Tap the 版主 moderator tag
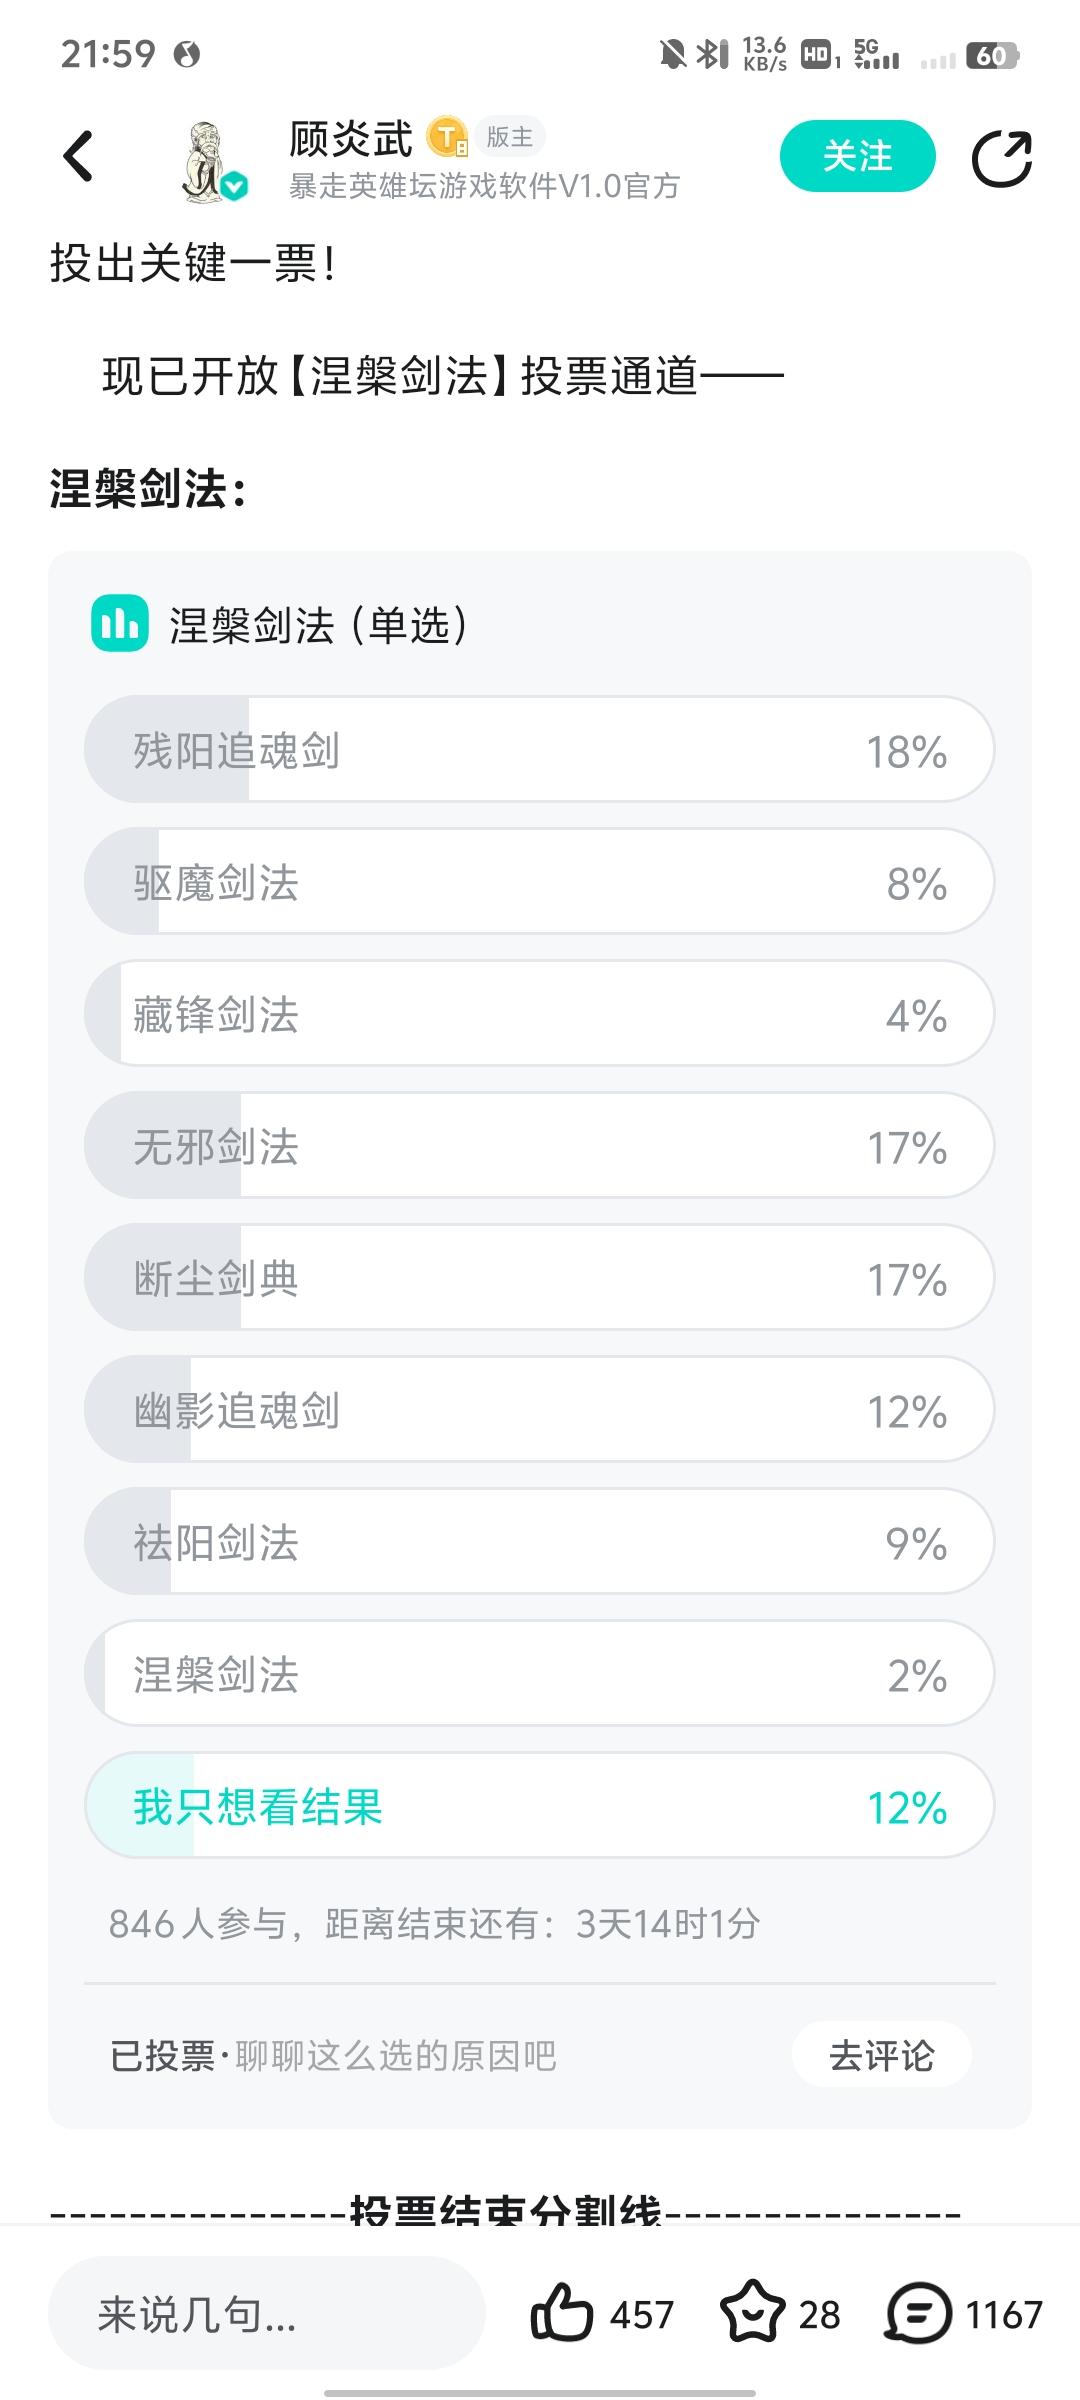This screenshot has height=2400, width=1080. [x=510, y=137]
